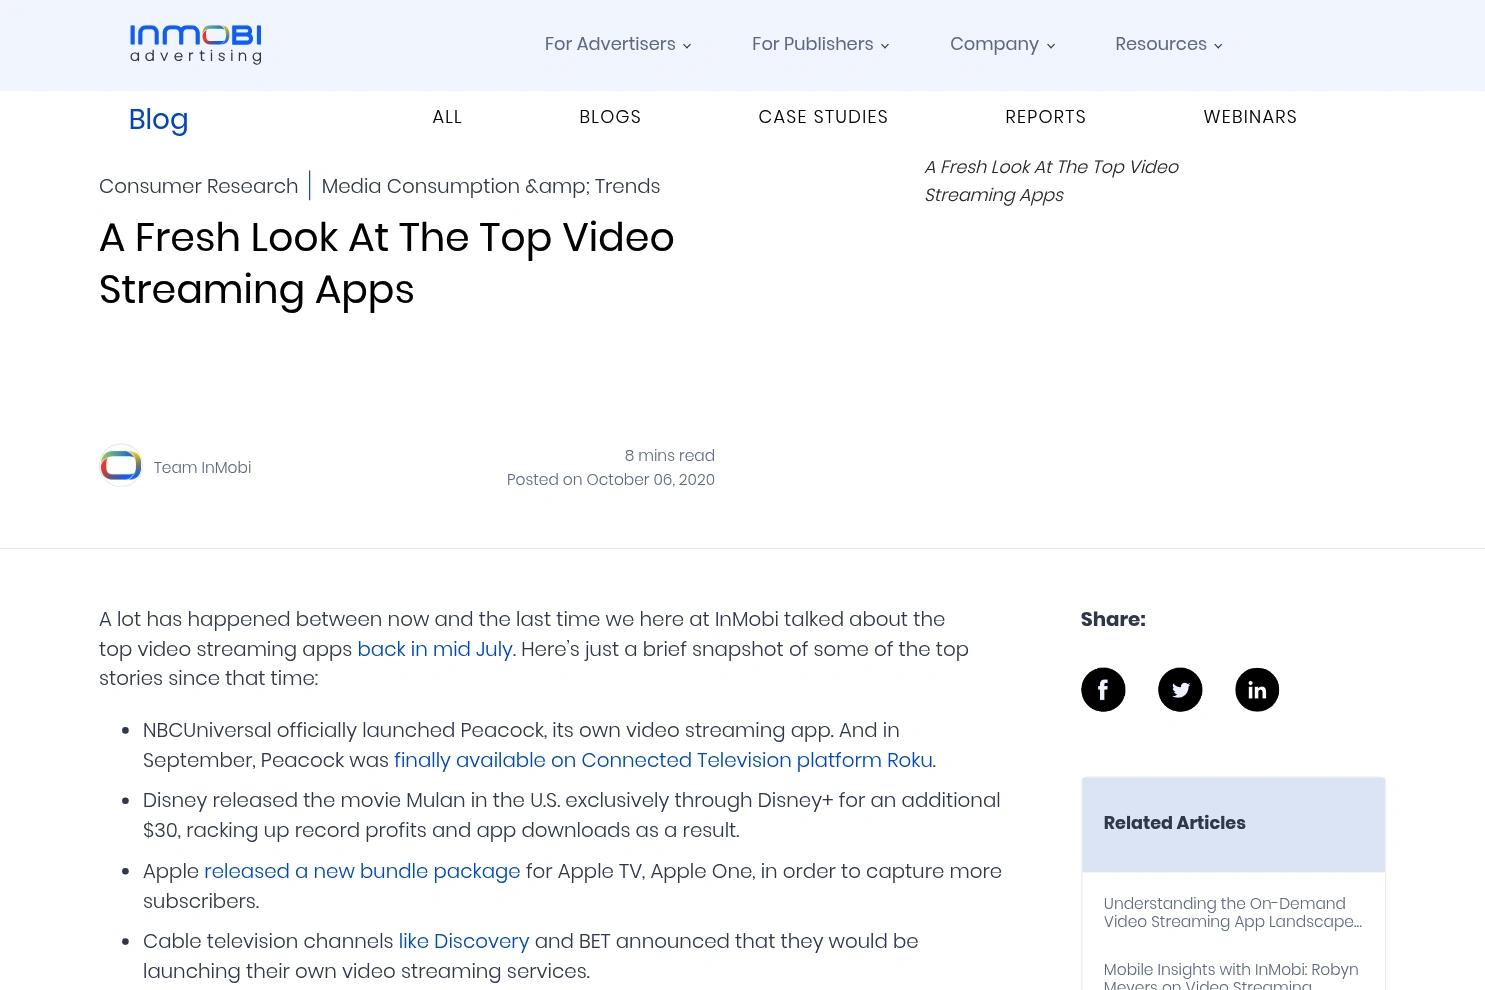Image resolution: width=1485 pixels, height=990 pixels.
Task: Go to the Blog section heading link
Action: (158, 119)
